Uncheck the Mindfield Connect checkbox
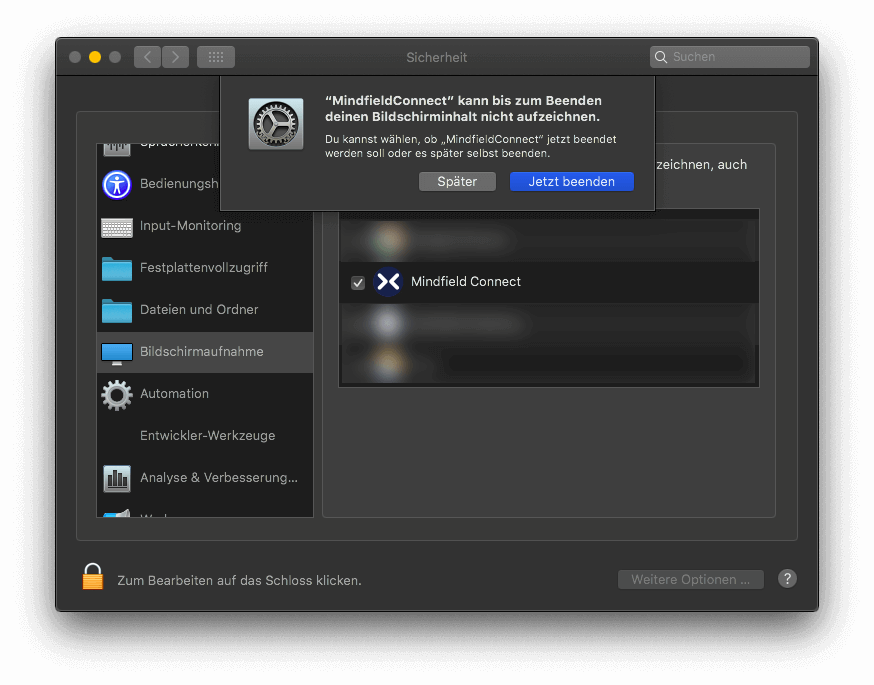874x685 pixels. (x=358, y=283)
